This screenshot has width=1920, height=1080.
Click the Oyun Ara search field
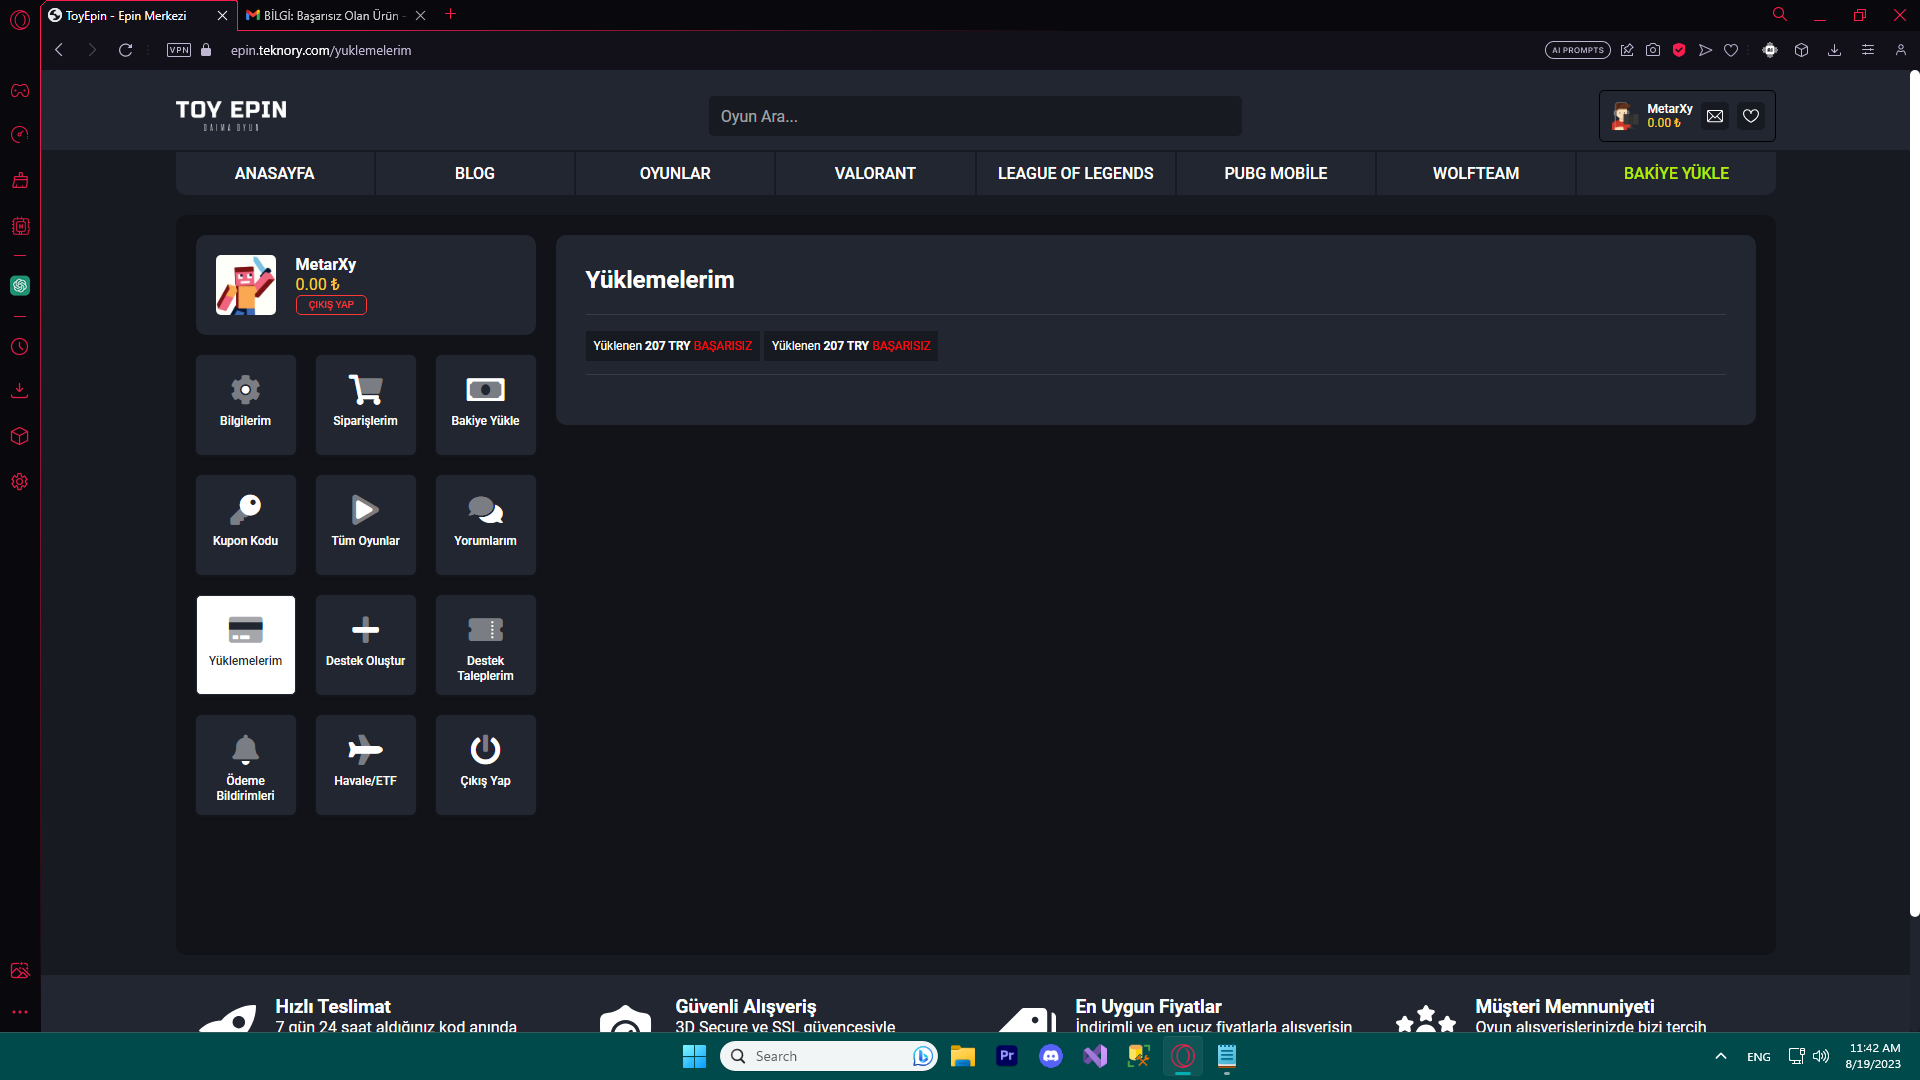(975, 116)
